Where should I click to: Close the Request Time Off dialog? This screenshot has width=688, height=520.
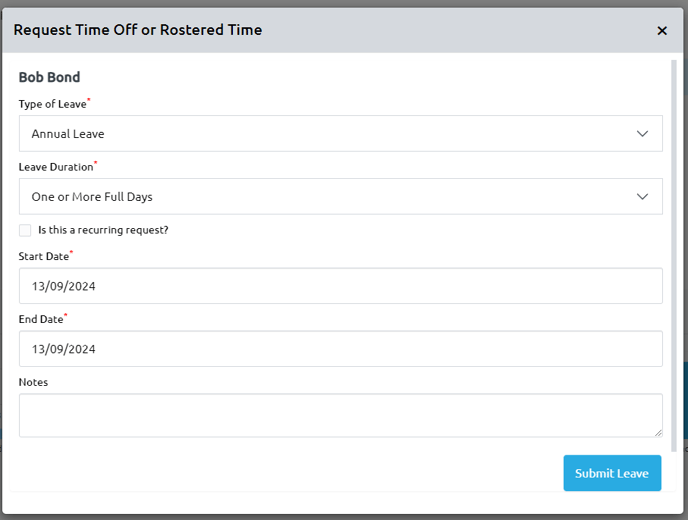click(662, 31)
